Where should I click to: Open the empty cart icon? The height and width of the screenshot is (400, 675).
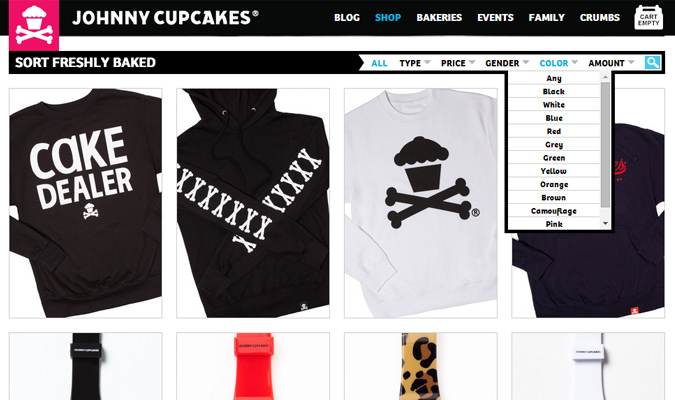tap(648, 18)
